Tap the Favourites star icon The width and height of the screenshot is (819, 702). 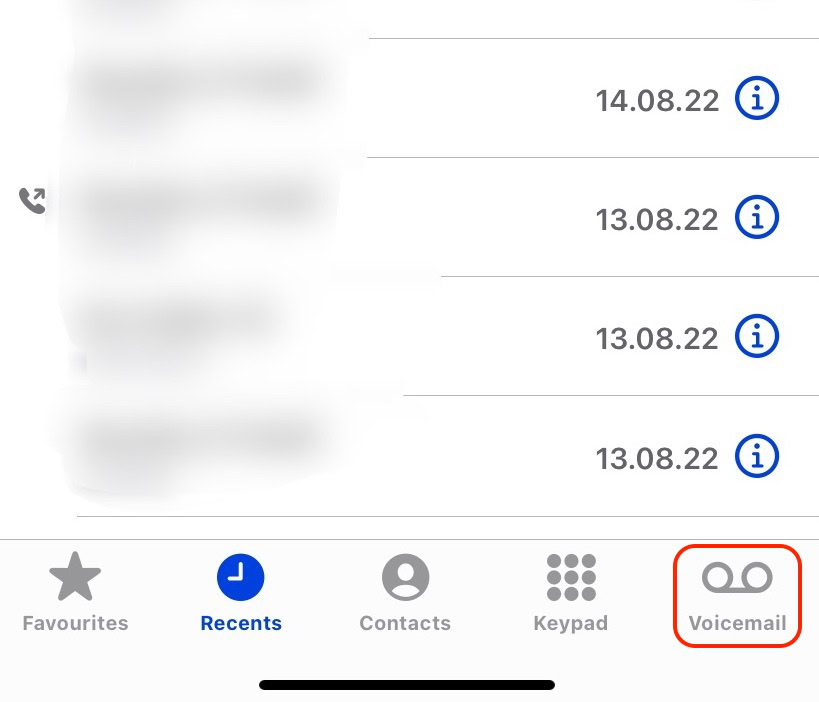[75, 577]
